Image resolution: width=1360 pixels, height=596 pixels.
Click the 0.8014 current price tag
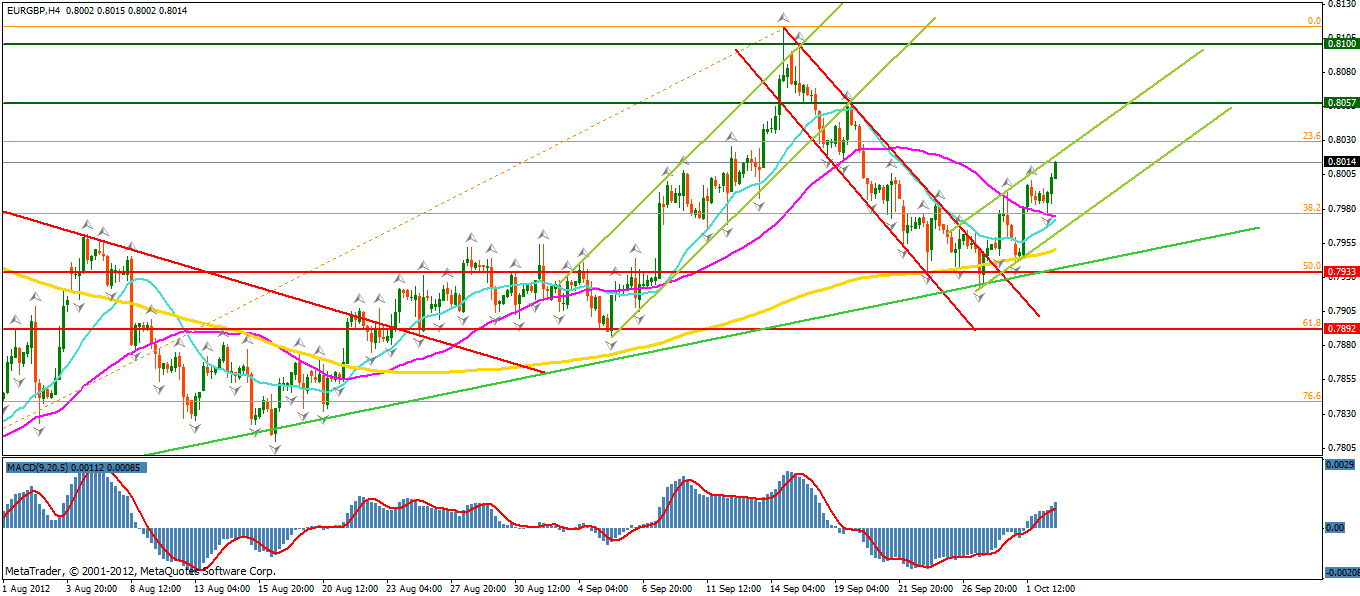1340,162
